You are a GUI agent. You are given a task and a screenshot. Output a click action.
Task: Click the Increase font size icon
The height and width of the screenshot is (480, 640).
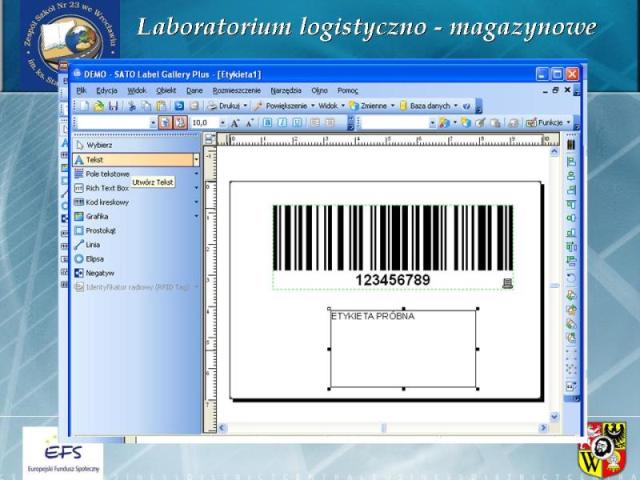pos(235,122)
